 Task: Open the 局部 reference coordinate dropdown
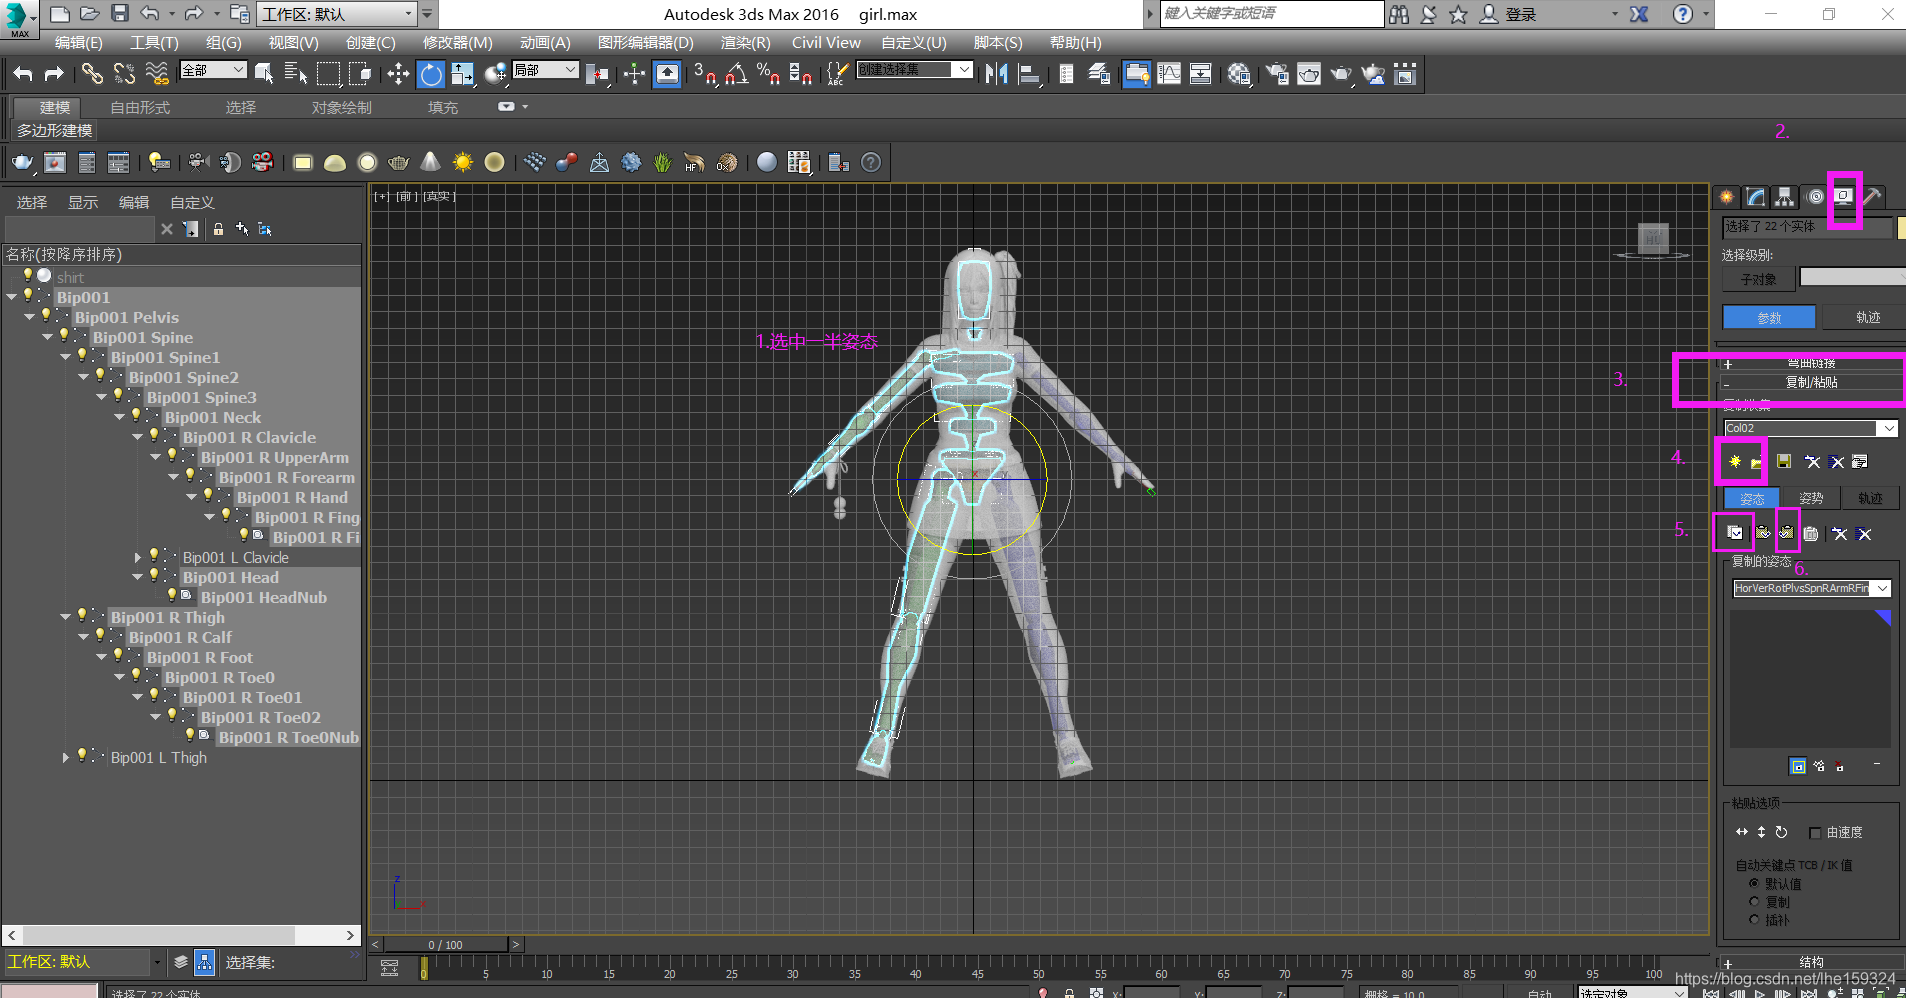[x=545, y=70]
